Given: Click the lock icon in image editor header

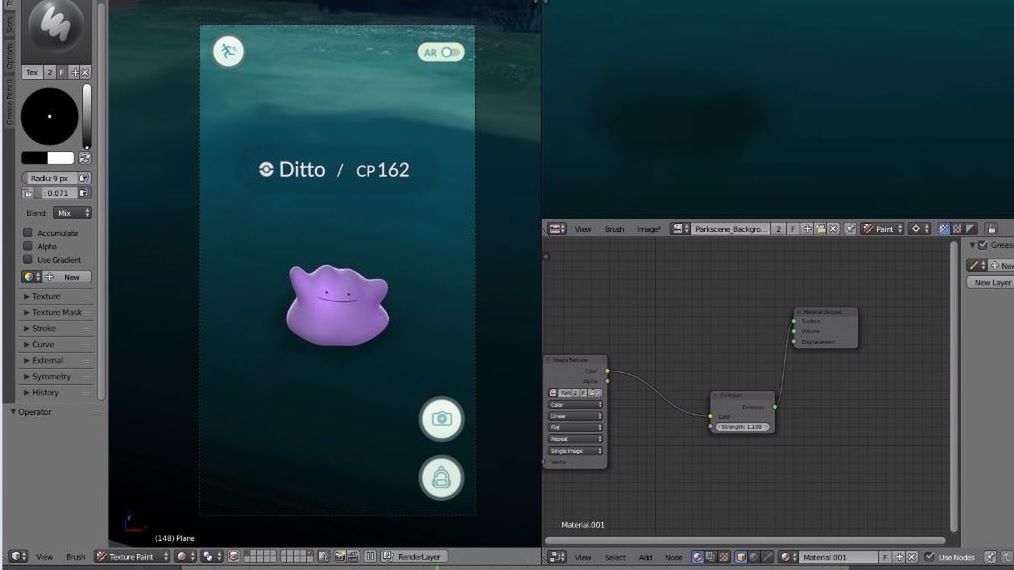Looking at the screenshot, I should coord(991,229).
